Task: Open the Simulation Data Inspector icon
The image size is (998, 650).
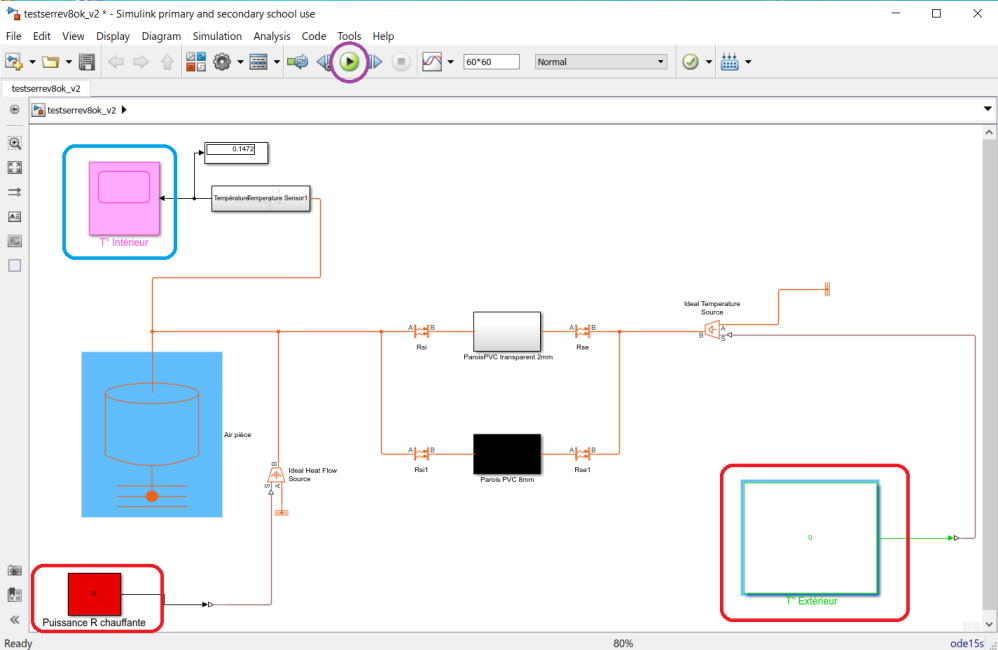Action: click(x=433, y=62)
